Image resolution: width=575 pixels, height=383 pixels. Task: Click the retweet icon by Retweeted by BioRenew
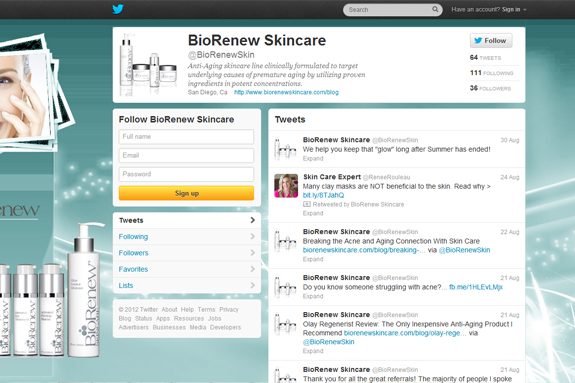pyautogui.click(x=307, y=204)
